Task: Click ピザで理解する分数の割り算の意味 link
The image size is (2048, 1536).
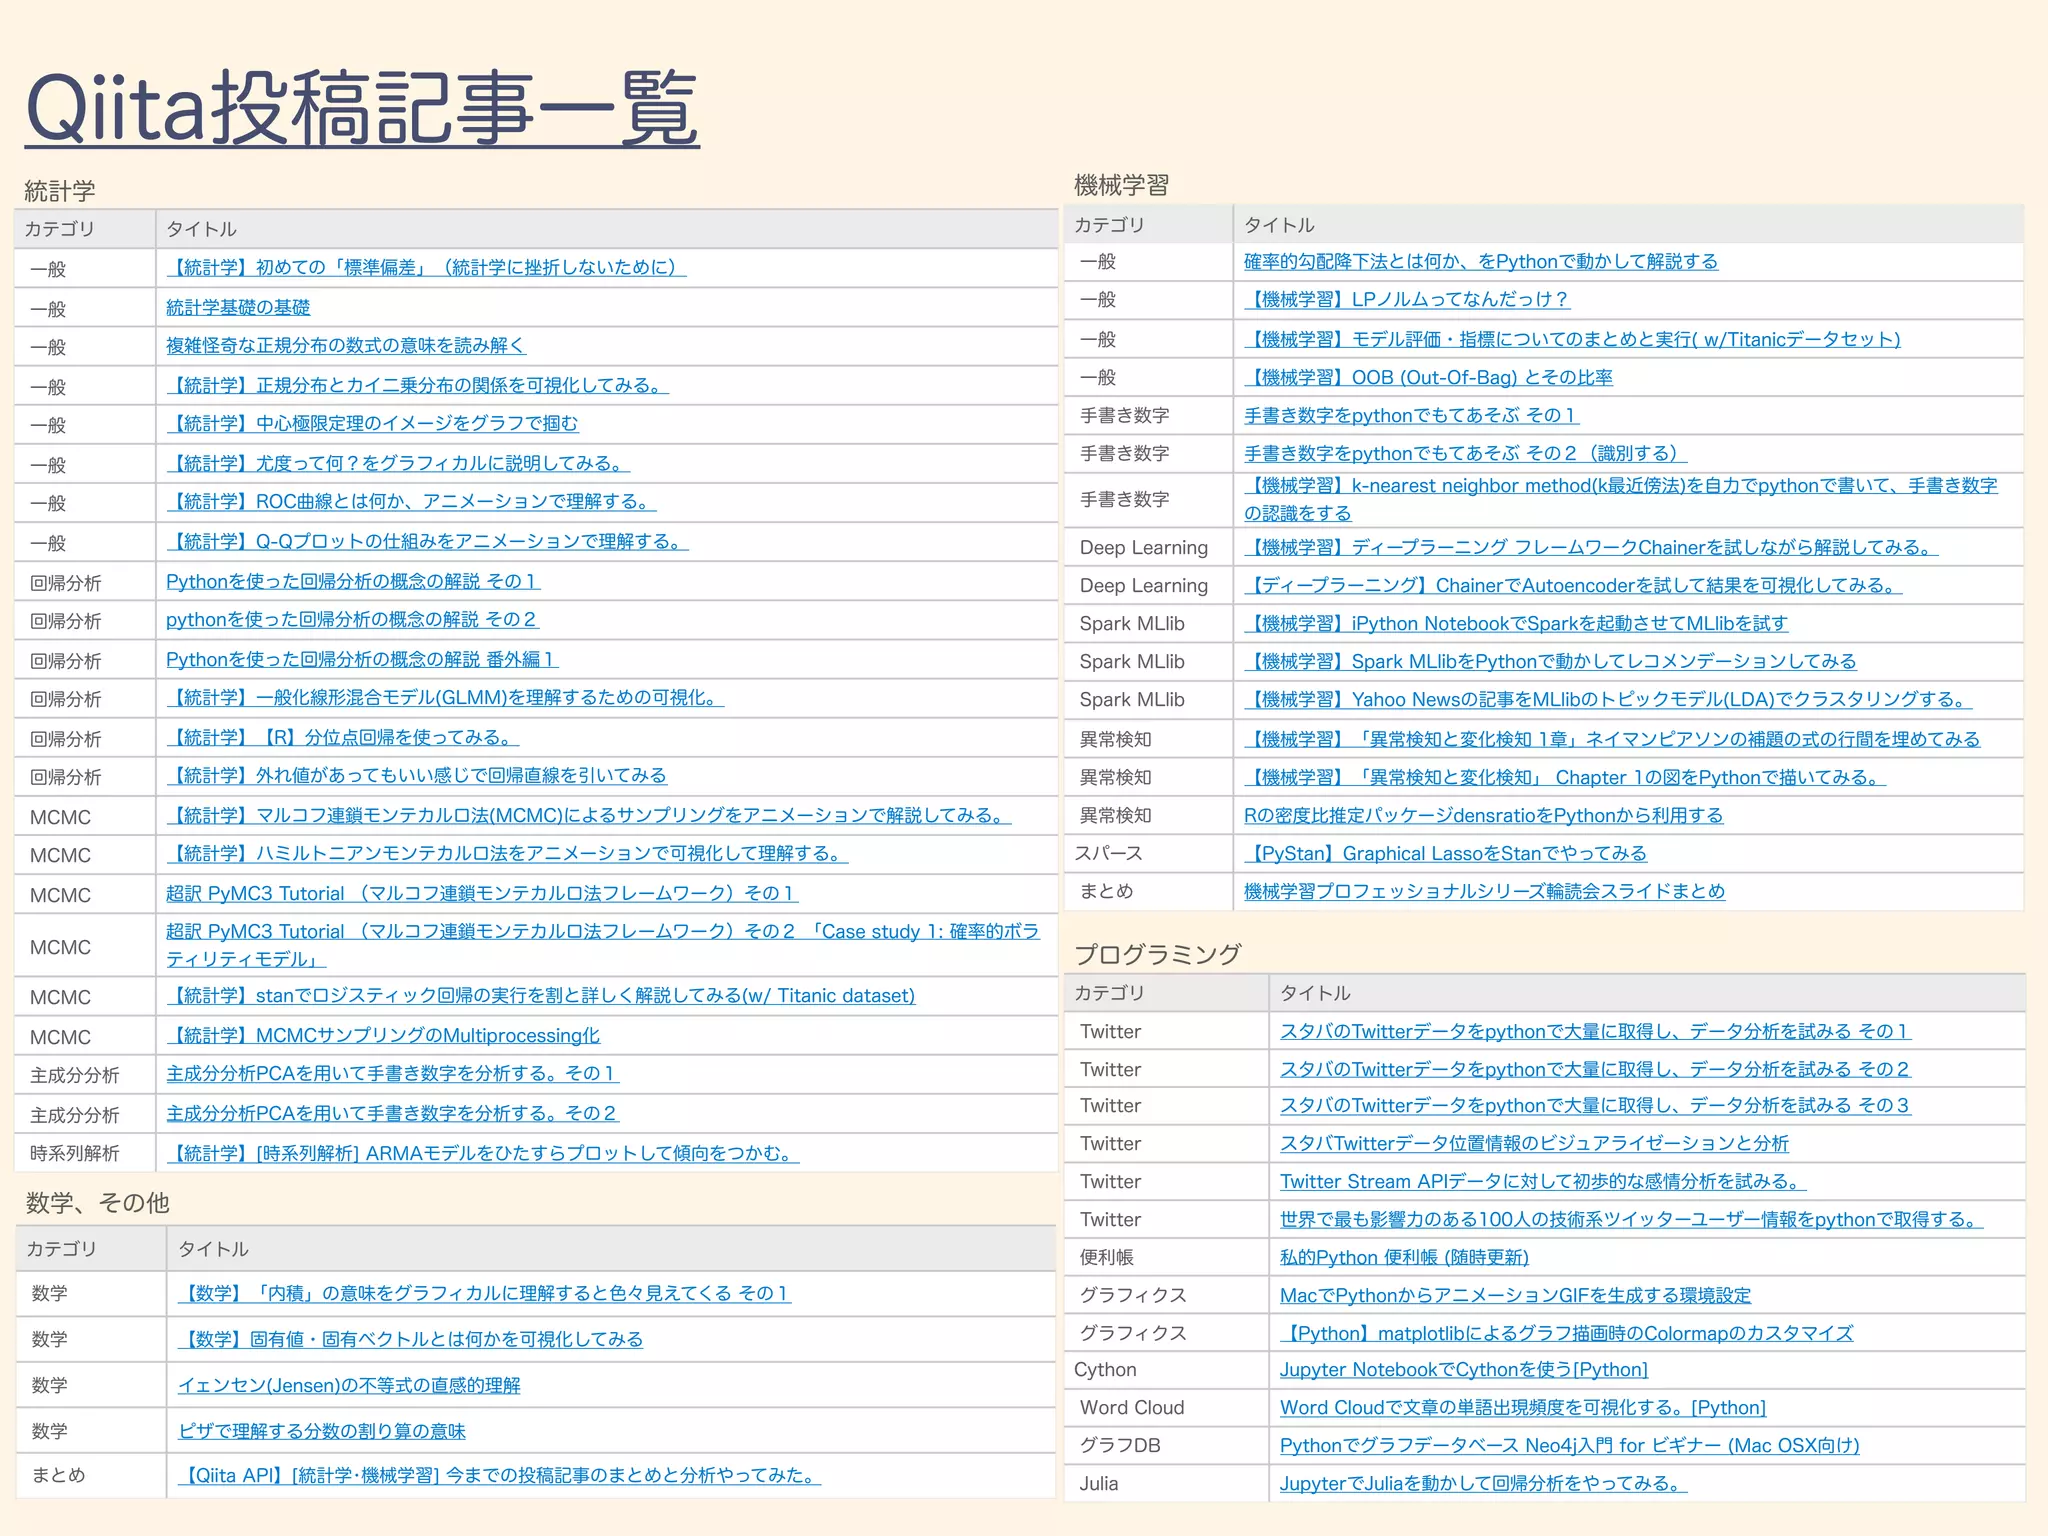Action: (x=321, y=1431)
